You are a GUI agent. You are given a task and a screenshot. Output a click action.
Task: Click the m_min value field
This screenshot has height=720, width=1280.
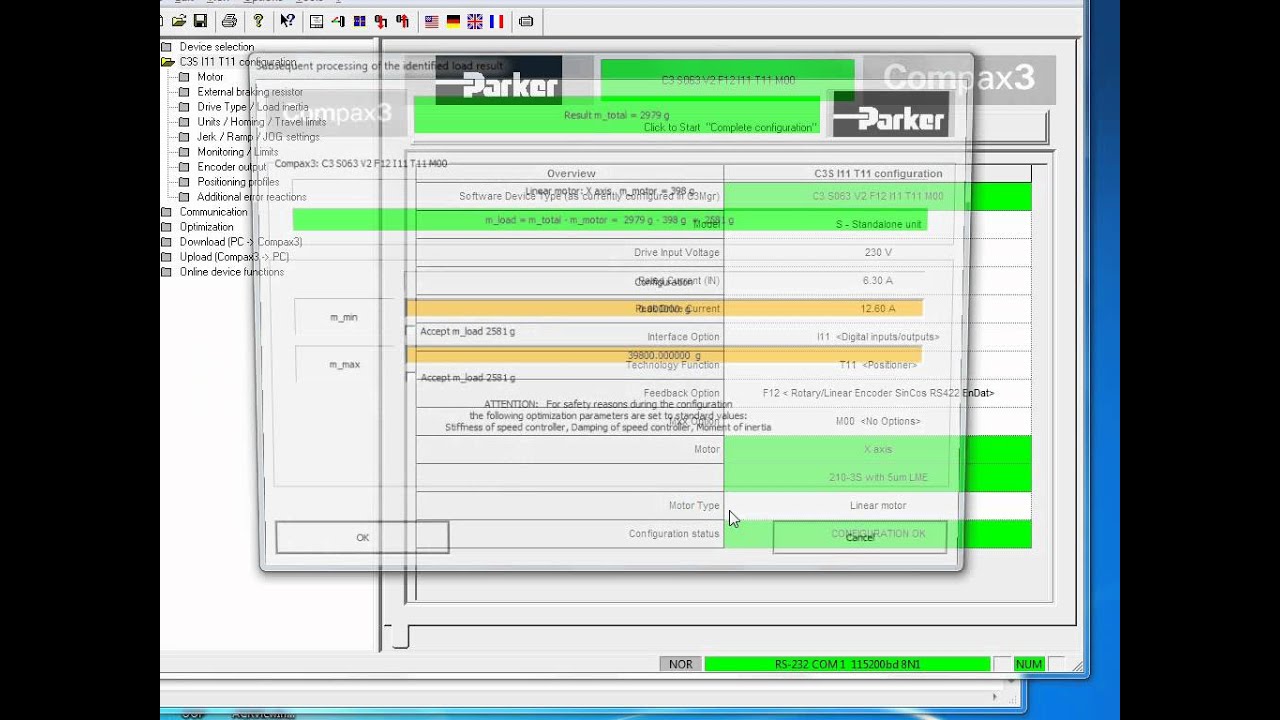(663, 309)
